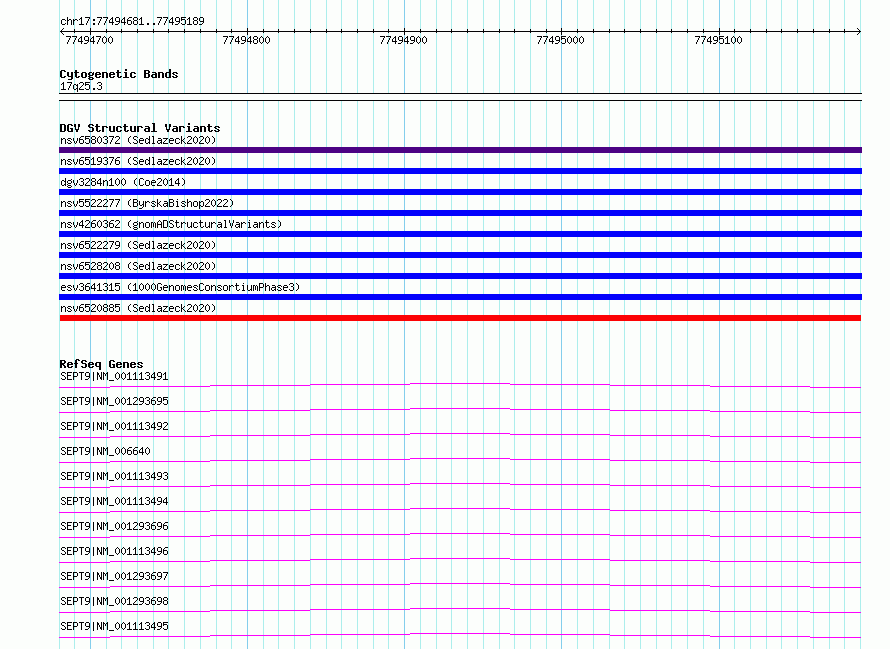This screenshot has height=649, width=890.
Task: Click the nsv4260362 (gnomADStructuralVariants) label
Action: click(171, 224)
